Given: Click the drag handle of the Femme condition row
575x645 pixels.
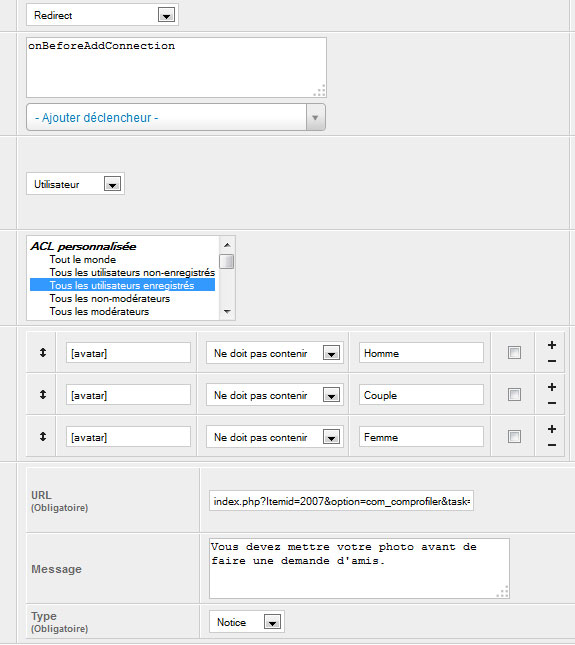Looking at the screenshot, I should (x=43, y=436).
